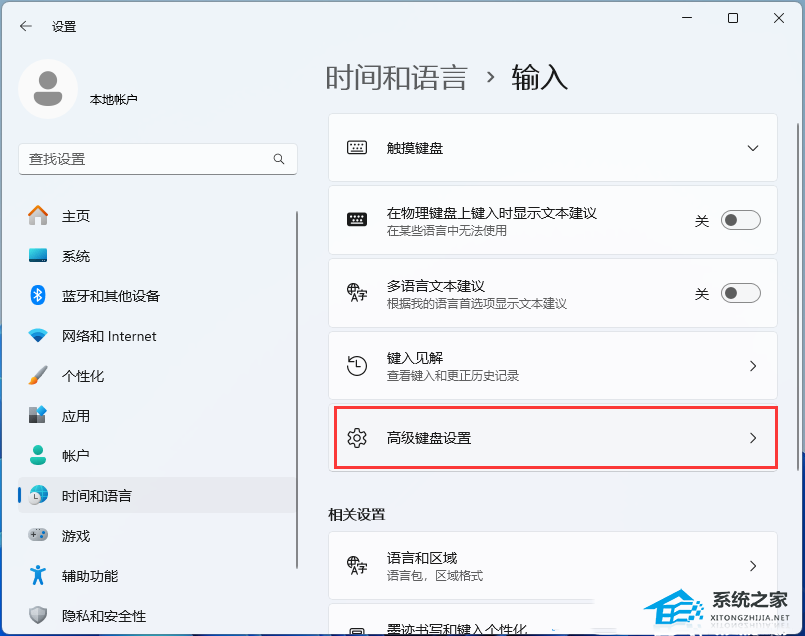Click the search magnifier icon
The width and height of the screenshot is (805, 636).
[279, 159]
